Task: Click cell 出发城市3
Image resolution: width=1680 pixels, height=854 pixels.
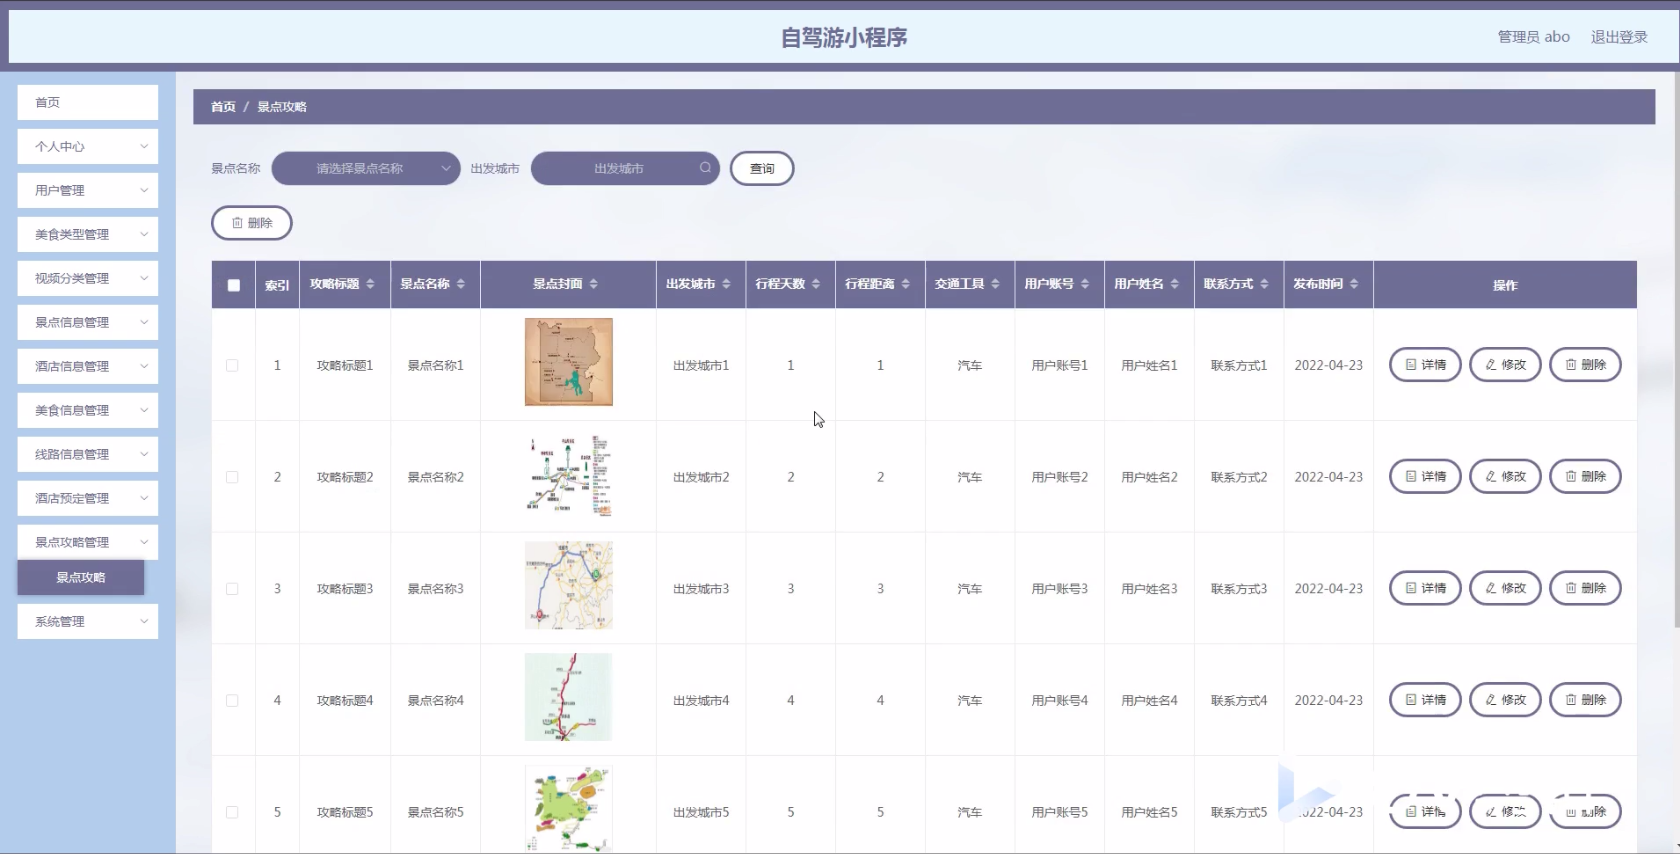Action: coord(701,589)
